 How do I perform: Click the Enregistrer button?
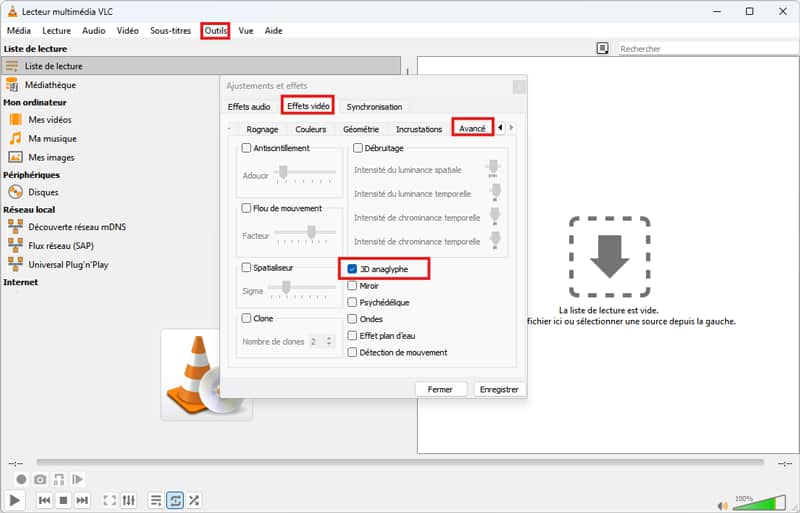499,389
